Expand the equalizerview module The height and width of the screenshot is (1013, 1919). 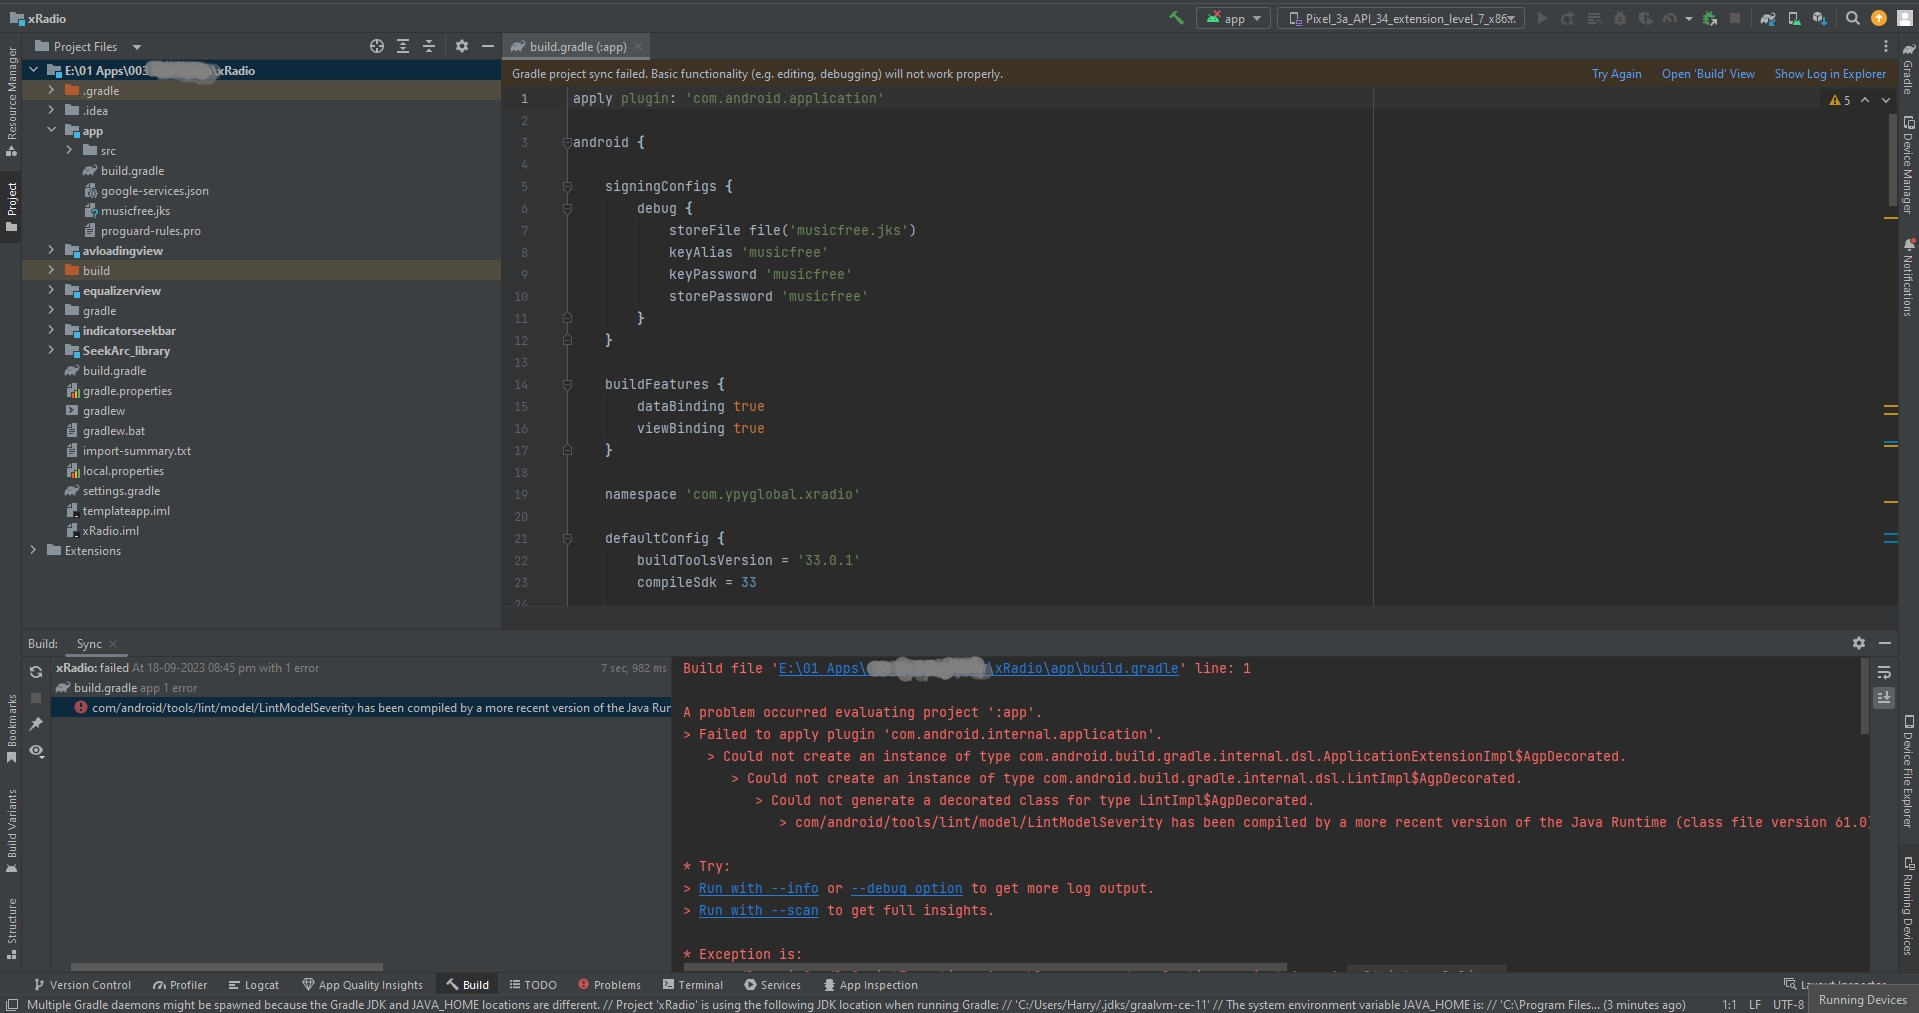(51, 290)
